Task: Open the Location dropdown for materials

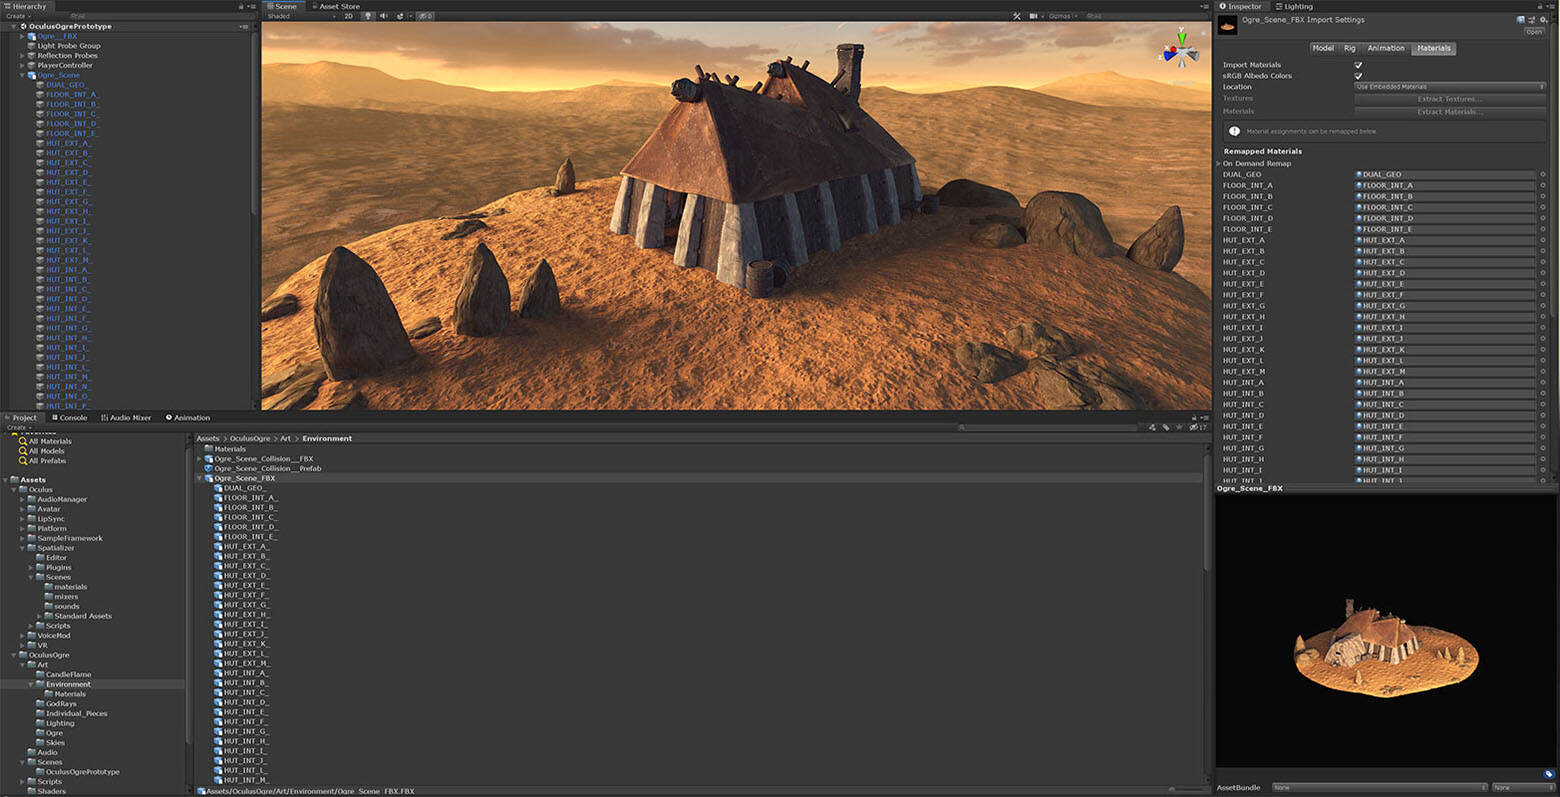Action: coord(1449,87)
